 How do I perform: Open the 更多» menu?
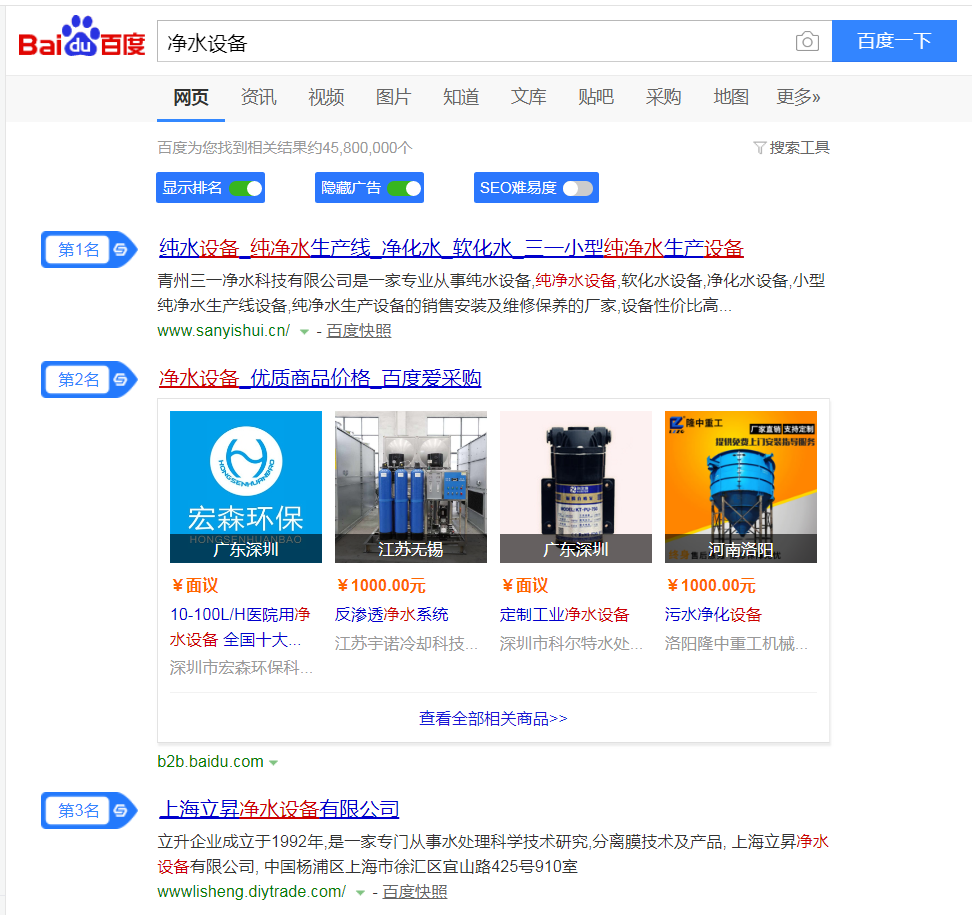798,97
